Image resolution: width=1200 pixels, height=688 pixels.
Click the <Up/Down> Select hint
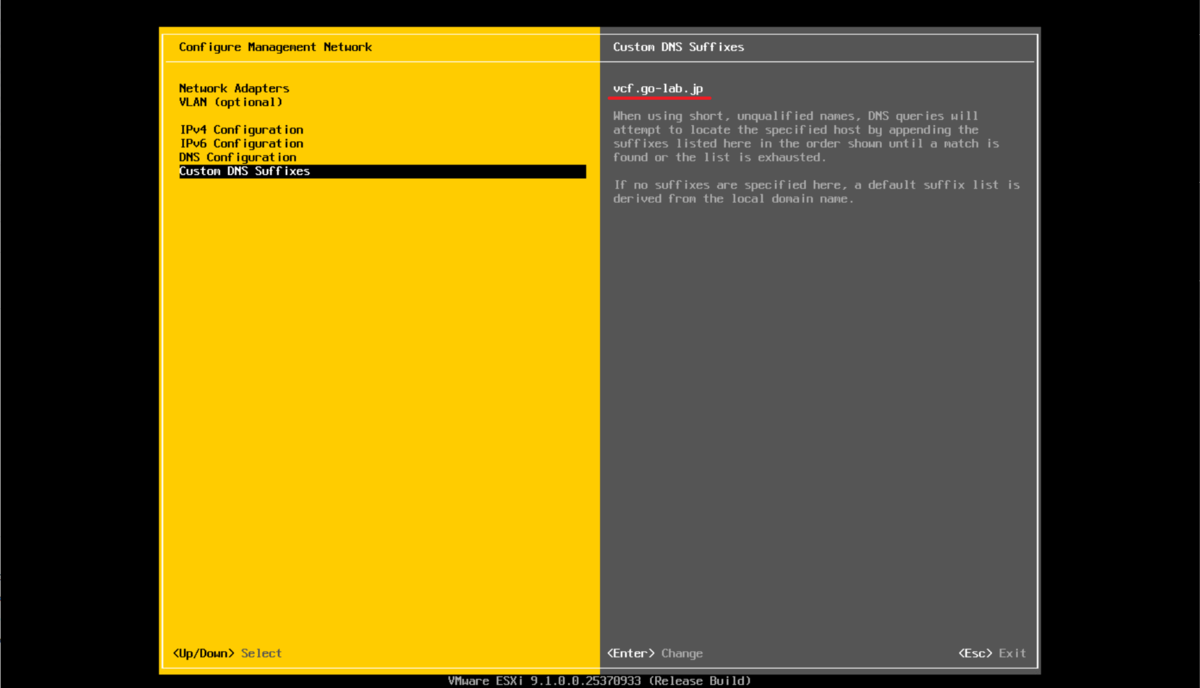(227, 653)
